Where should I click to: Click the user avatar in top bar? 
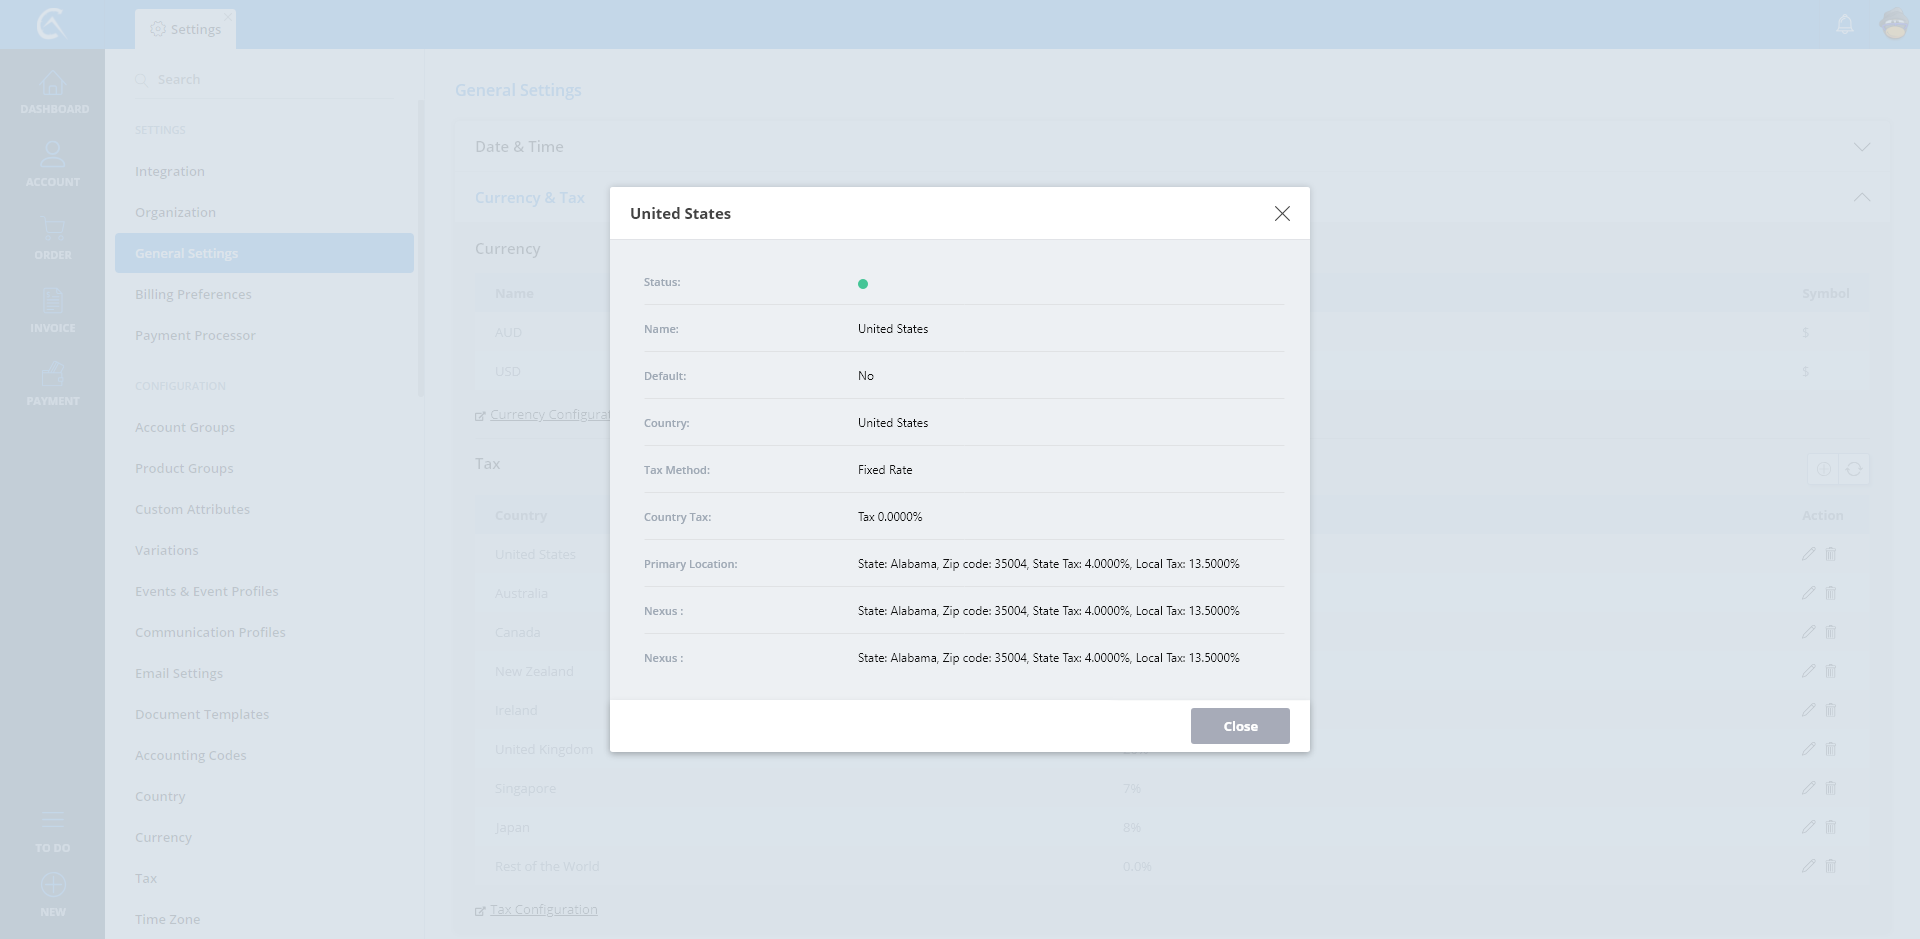1894,24
